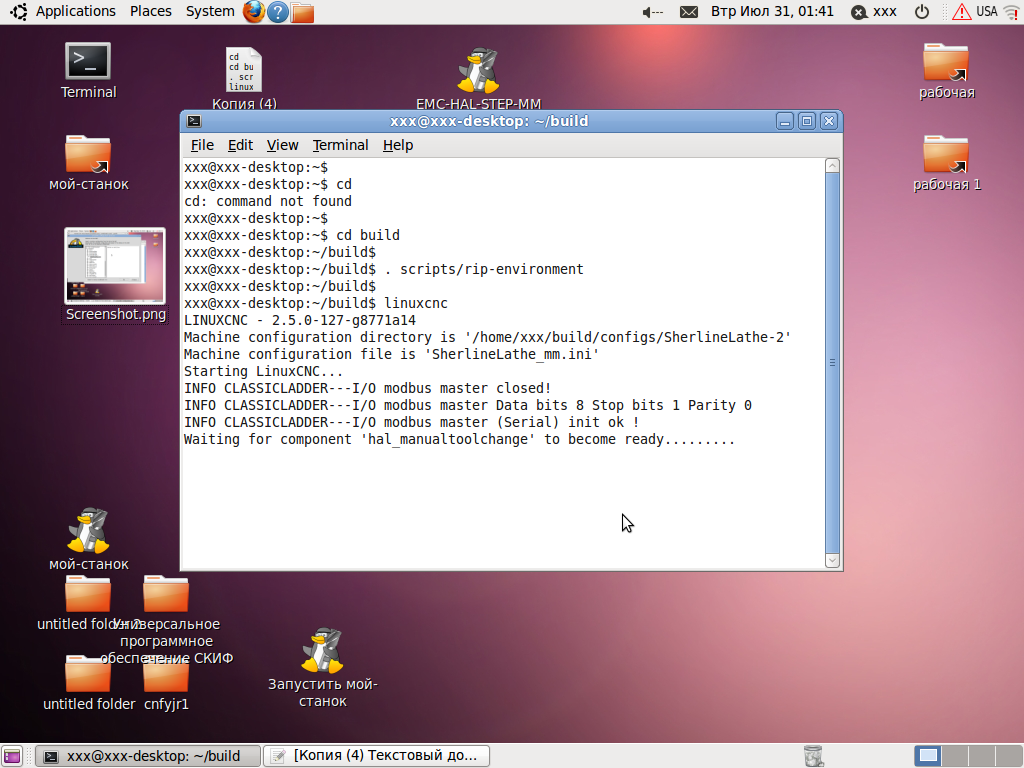Image resolution: width=1024 pixels, height=768 pixels.
Task: Open the terminal Edit menu
Action: click(x=240, y=145)
